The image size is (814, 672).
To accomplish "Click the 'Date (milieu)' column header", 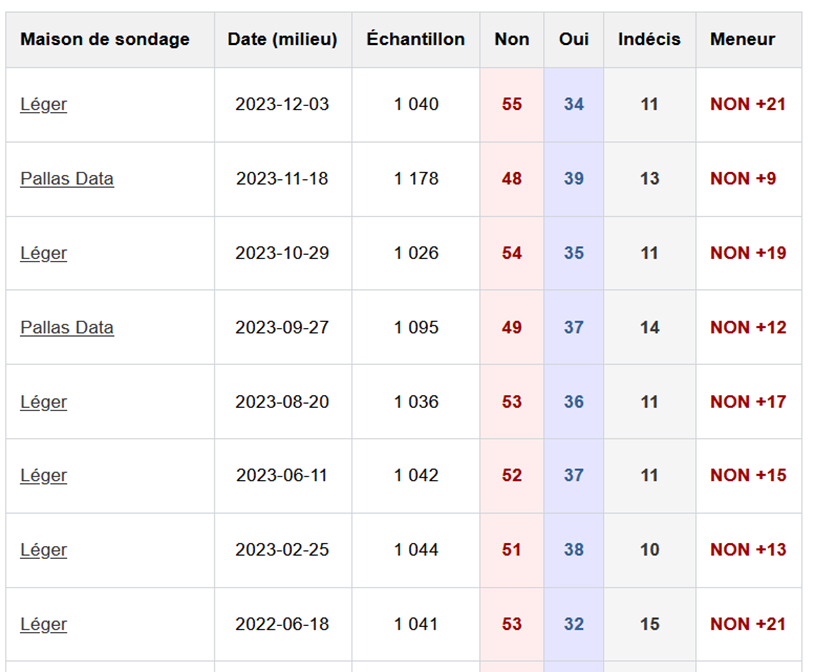I will [x=283, y=40].
